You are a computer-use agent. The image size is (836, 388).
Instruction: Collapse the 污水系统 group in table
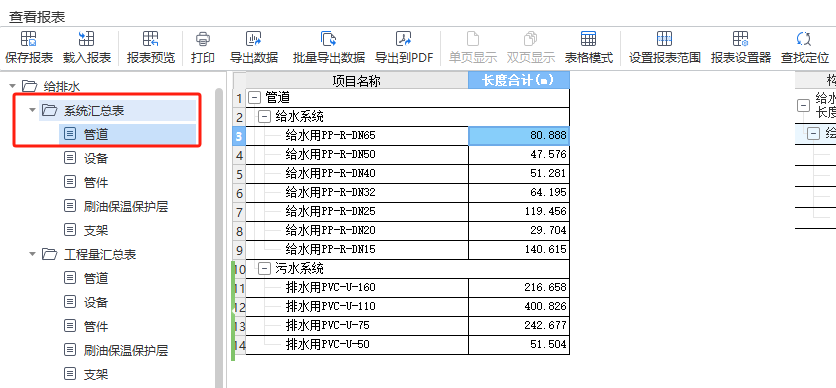coord(265,269)
